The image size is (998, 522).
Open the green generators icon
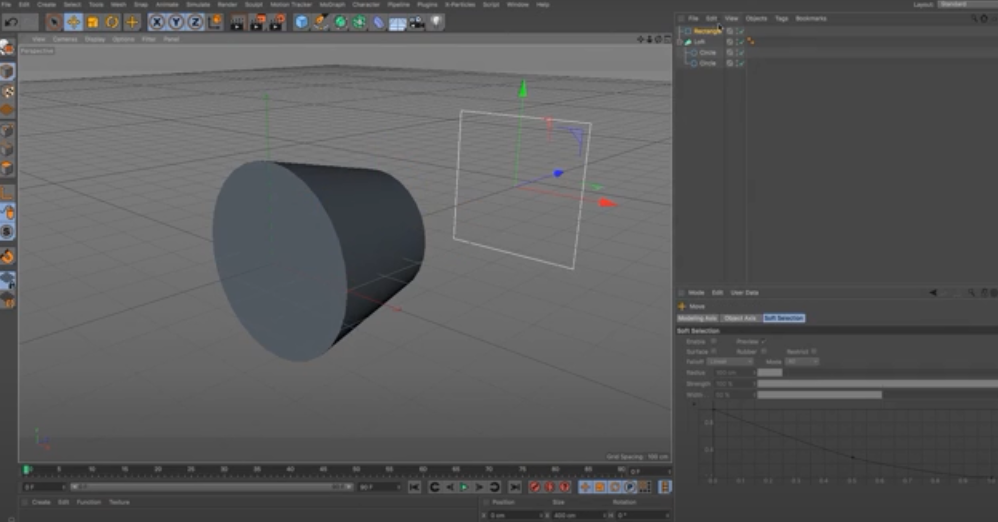coord(341,22)
